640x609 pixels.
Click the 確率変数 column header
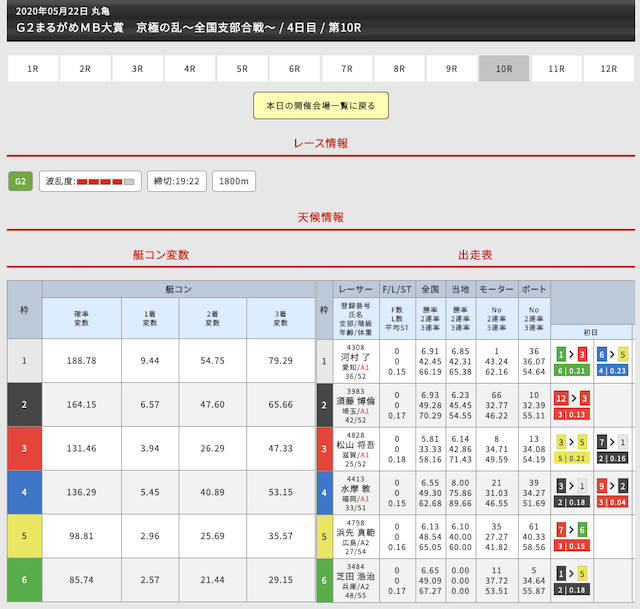point(82,318)
